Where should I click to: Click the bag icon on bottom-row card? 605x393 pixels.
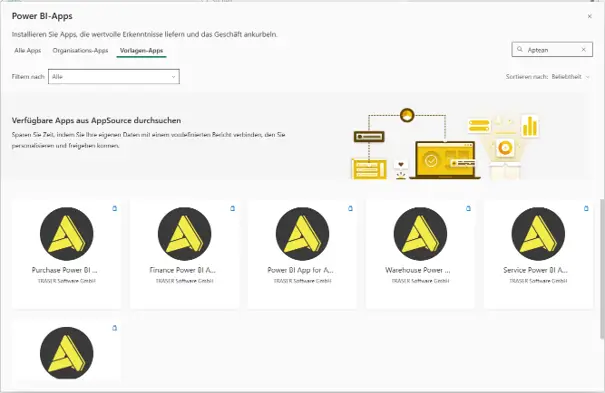pyautogui.click(x=115, y=328)
